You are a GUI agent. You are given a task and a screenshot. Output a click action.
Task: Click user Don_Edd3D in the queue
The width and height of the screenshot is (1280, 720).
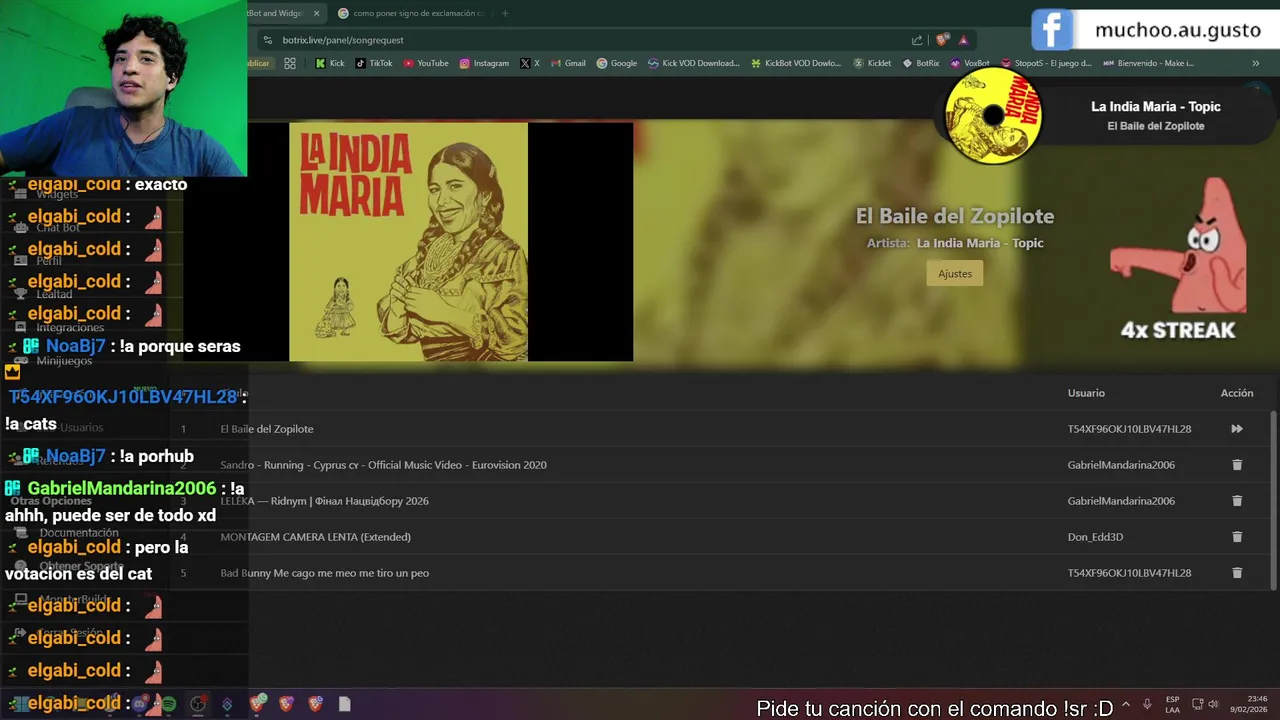pos(1095,537)
